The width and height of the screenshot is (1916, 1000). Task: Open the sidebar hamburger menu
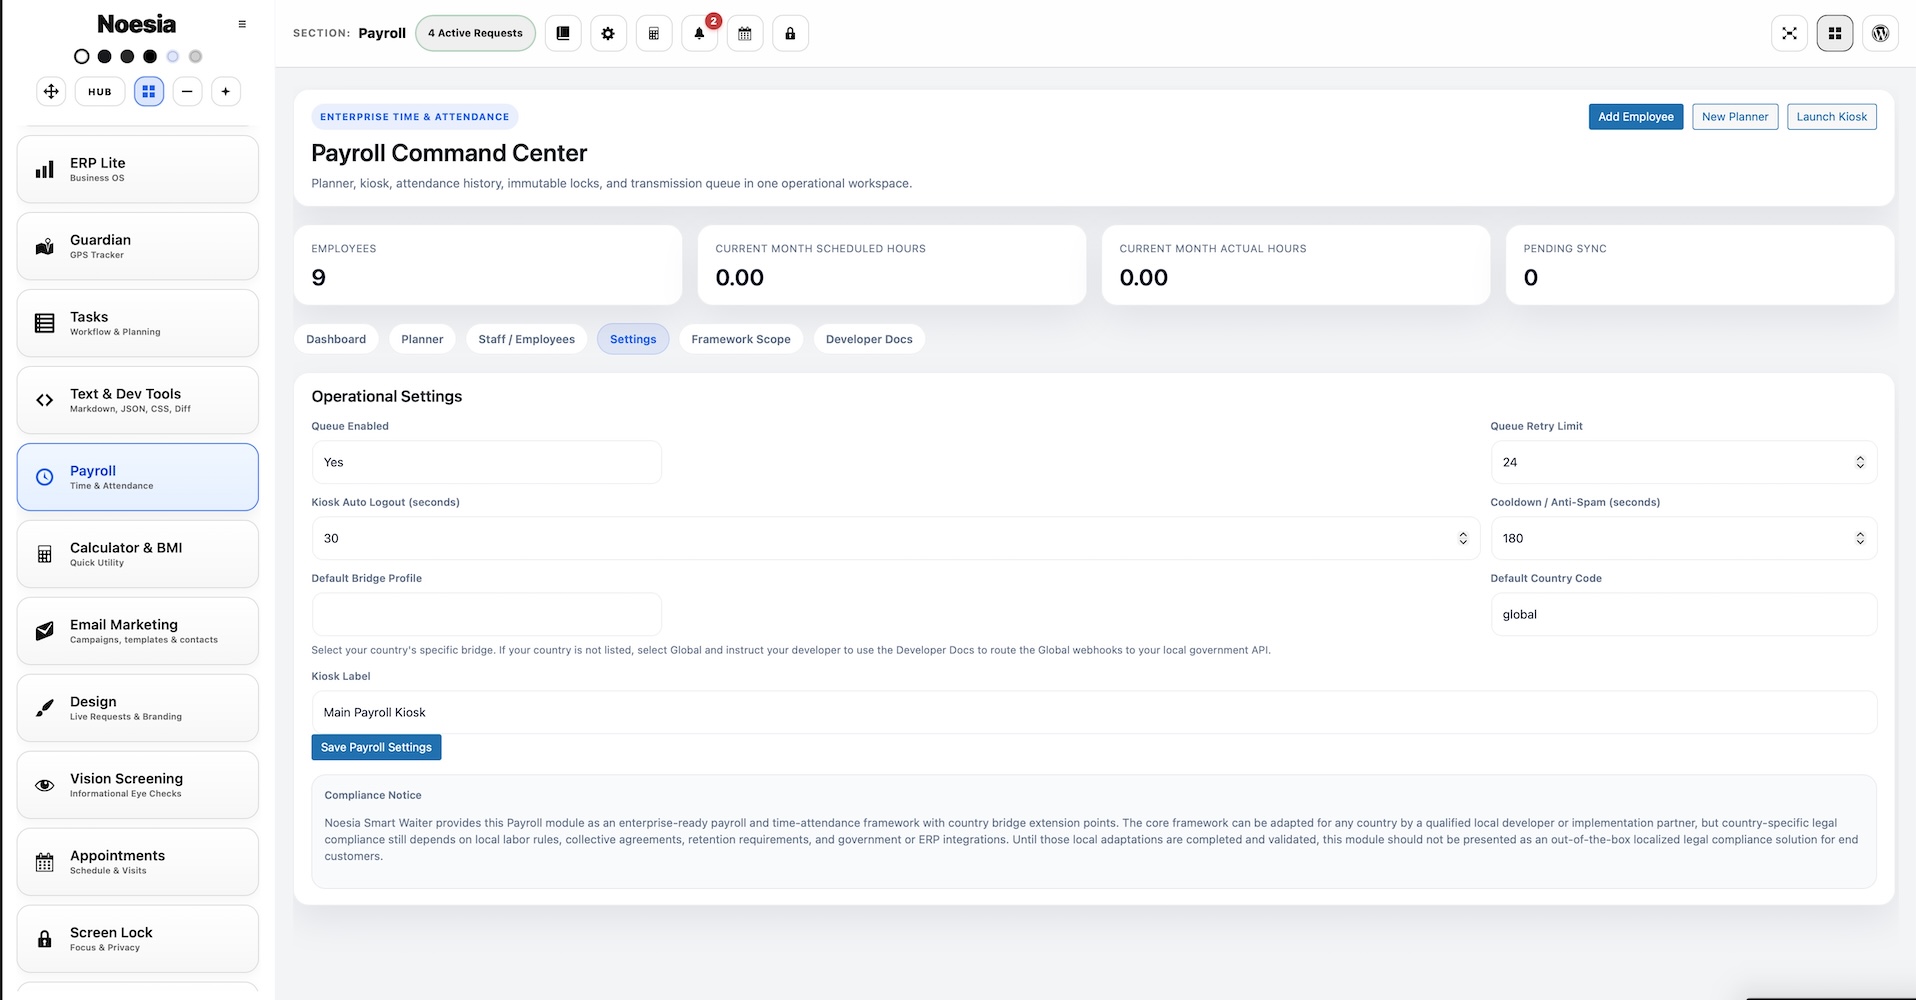click(x=242, y=24)
